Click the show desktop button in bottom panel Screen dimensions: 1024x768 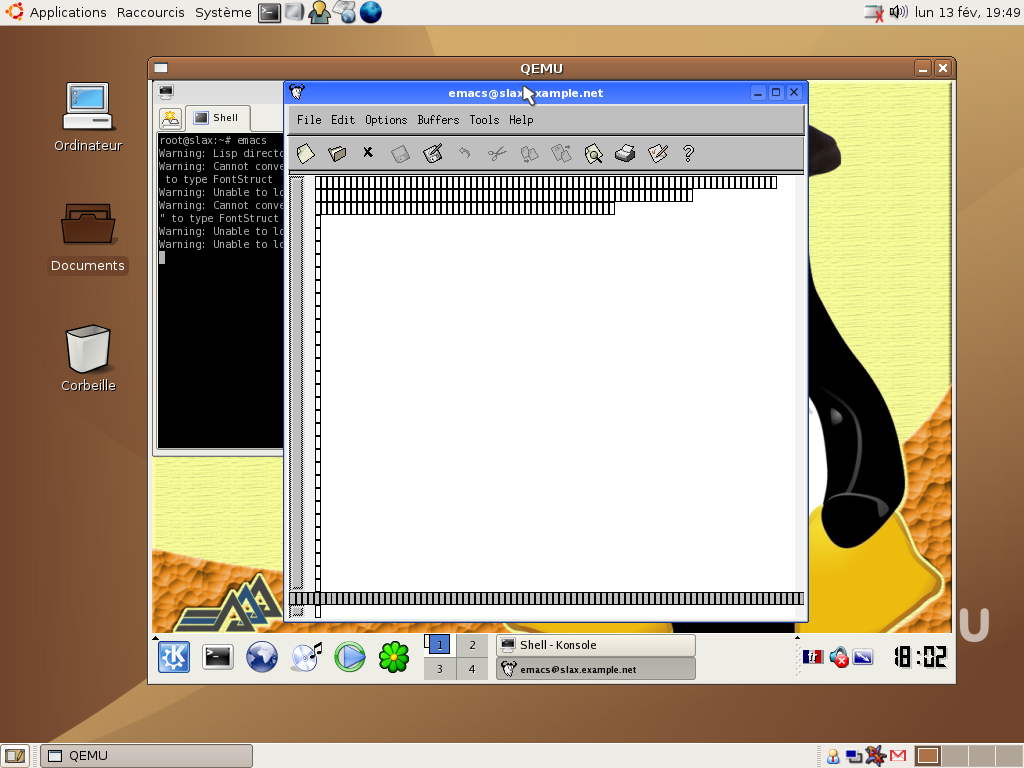(15, 756)
